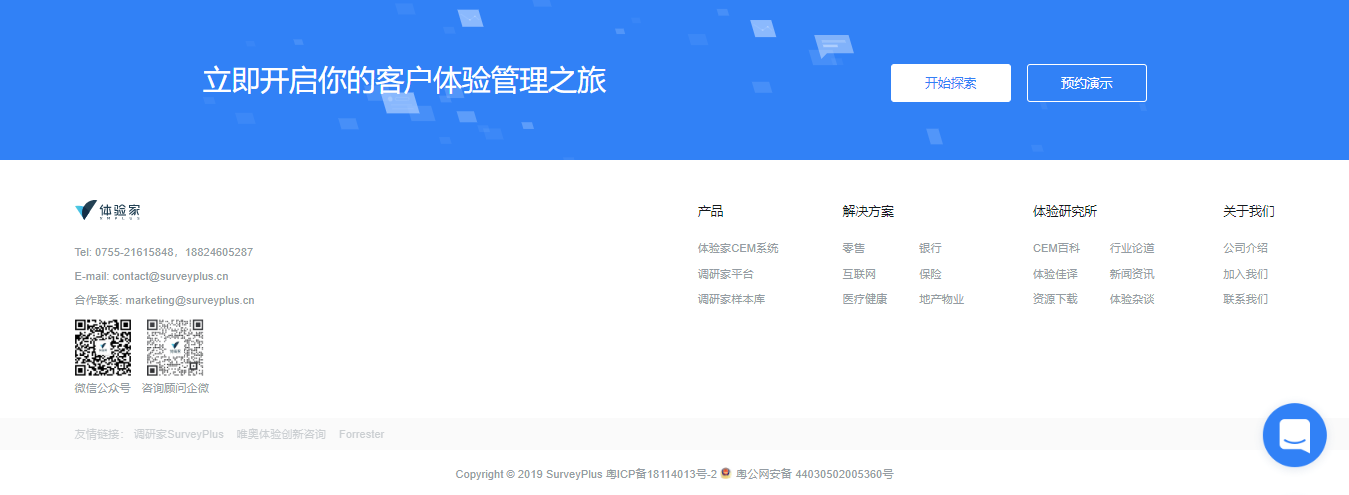This screenshot has width=1349, height=495.
Task: Click the 咨询顾问企微 QR code
Action: [x=175, y=347]
